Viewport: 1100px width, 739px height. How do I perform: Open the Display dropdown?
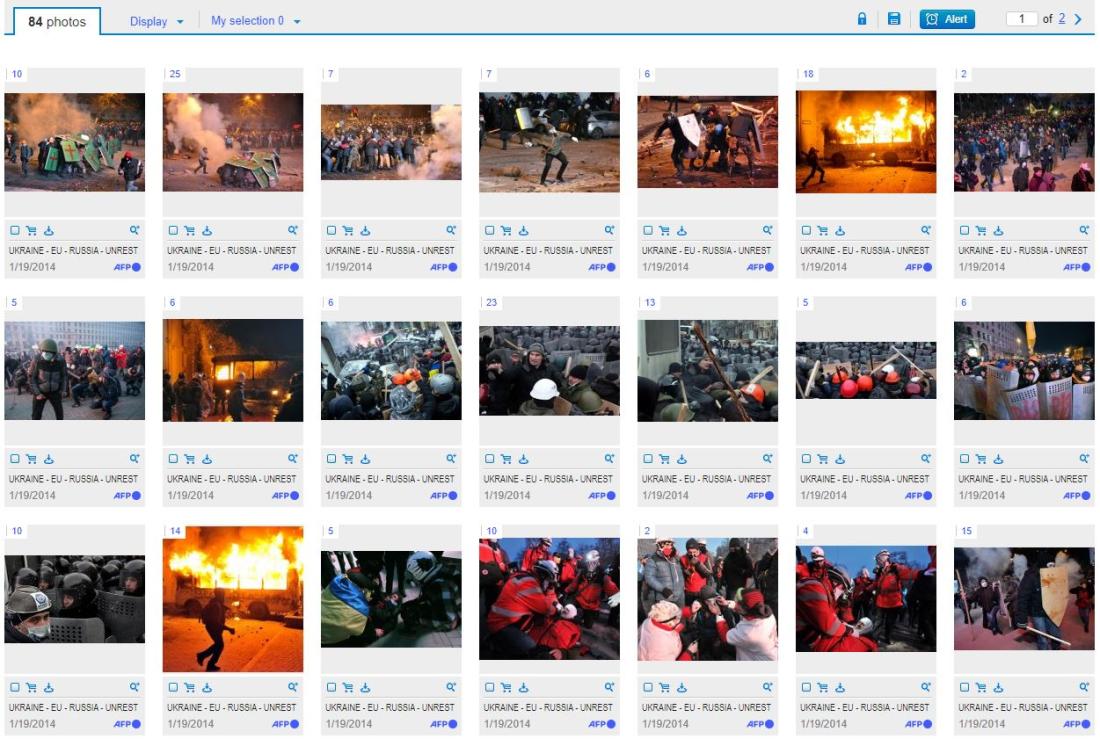click(156, 21)
